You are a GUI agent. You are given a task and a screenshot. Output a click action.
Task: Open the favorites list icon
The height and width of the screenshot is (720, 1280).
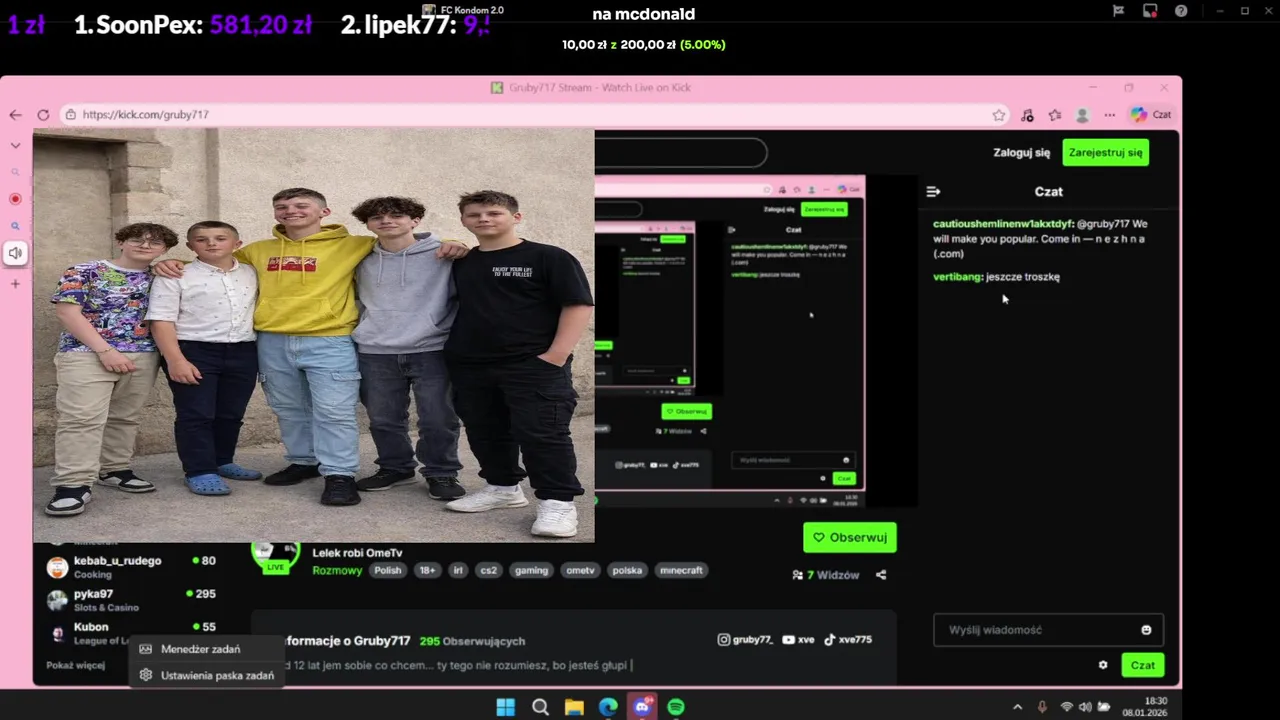point(1054,115)
